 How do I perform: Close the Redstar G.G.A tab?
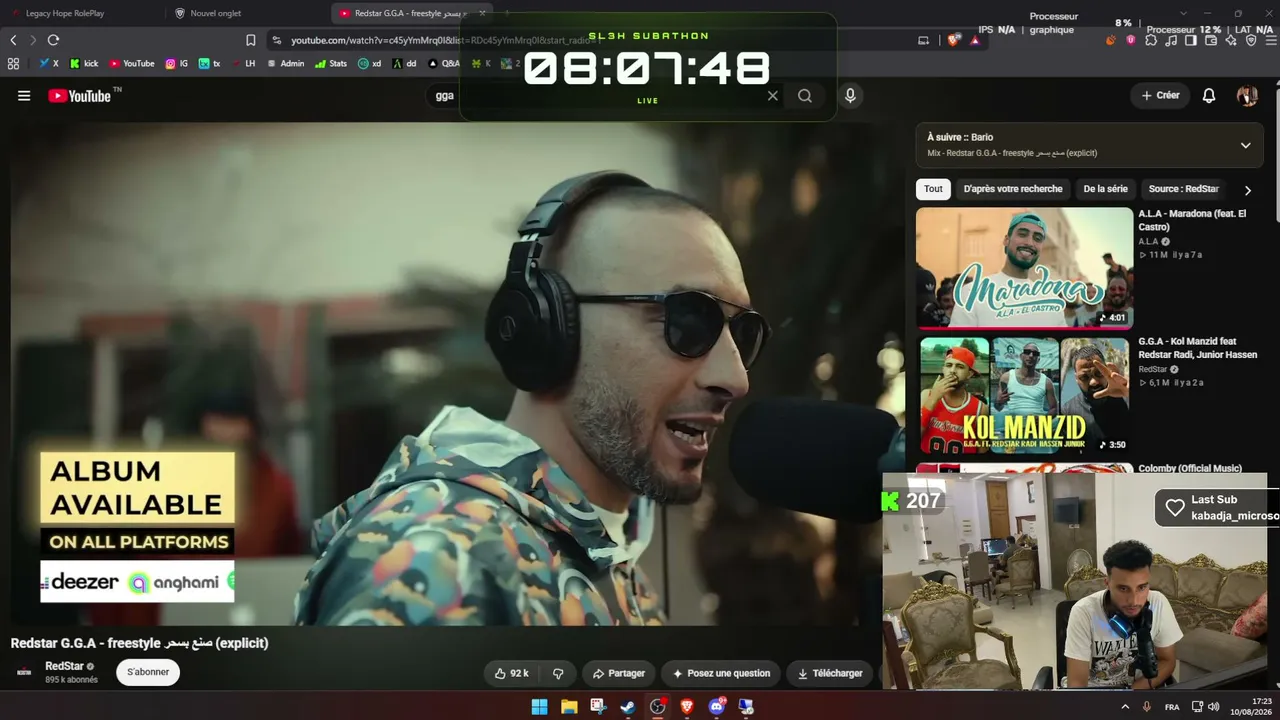click(x=482, y=13)
